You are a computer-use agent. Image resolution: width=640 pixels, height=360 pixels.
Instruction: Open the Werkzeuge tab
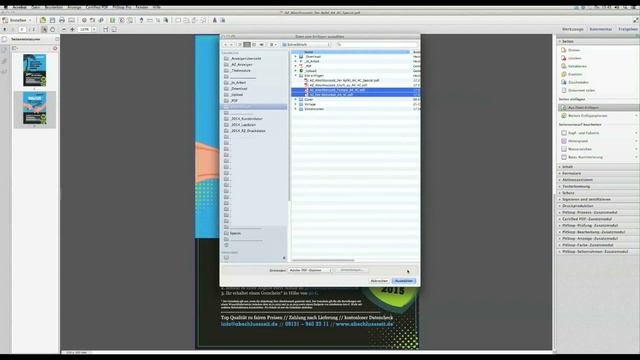[573, 29]
